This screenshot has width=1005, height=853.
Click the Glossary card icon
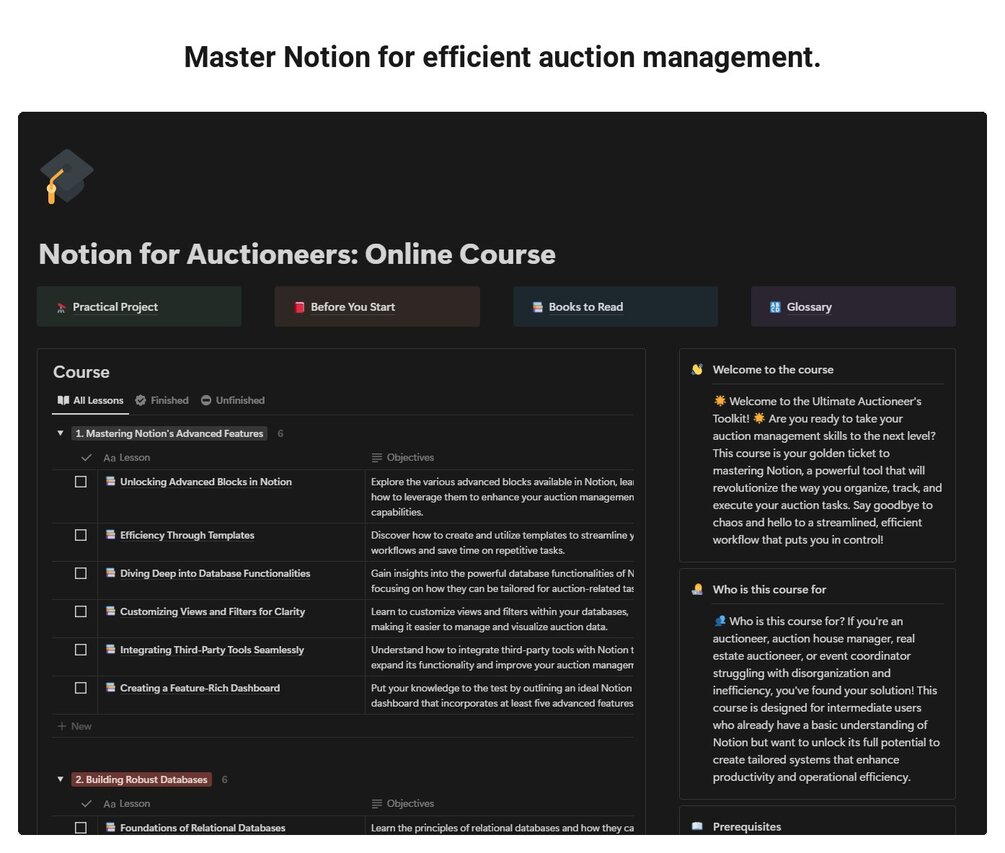point(775,307)
